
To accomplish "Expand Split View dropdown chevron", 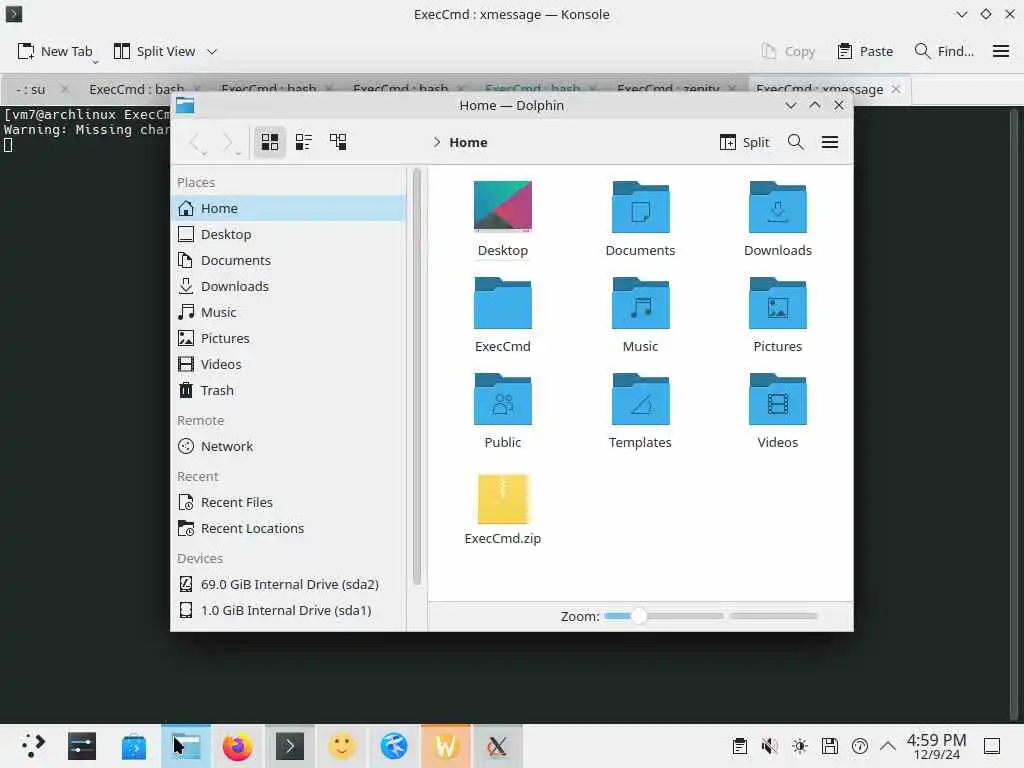I will [212, 51].
